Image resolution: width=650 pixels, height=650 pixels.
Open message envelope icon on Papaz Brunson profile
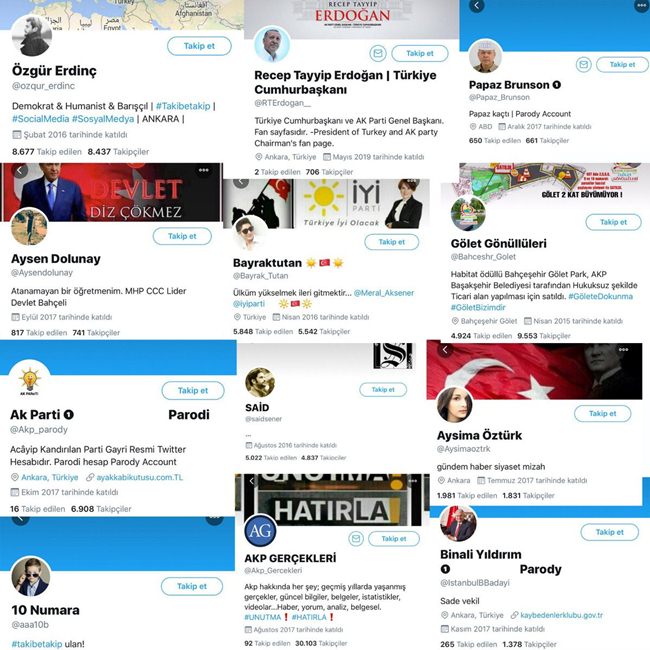[583, 65]
